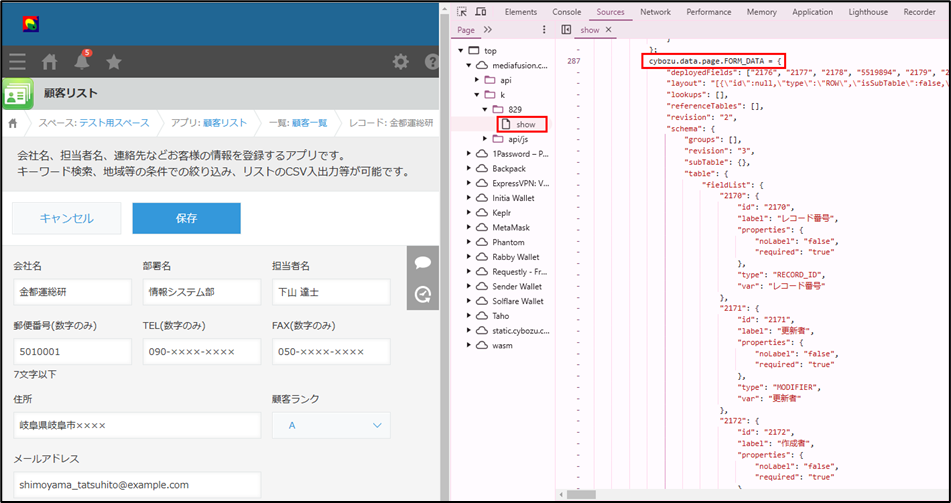Open the kintone hamburger menu

click(x=17, y=62)
